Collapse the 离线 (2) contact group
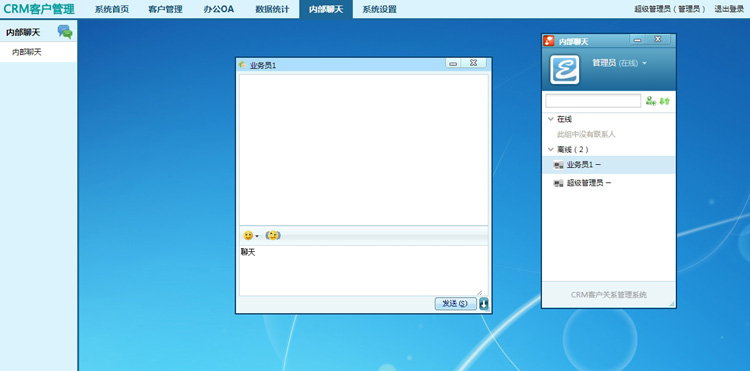 click(550, 150)
